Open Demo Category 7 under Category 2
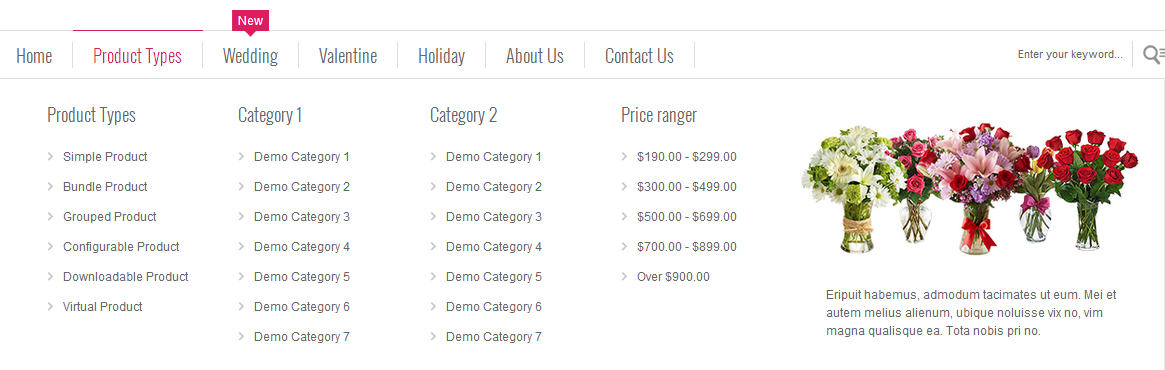 pyautogui.click(x=494, y=337)
